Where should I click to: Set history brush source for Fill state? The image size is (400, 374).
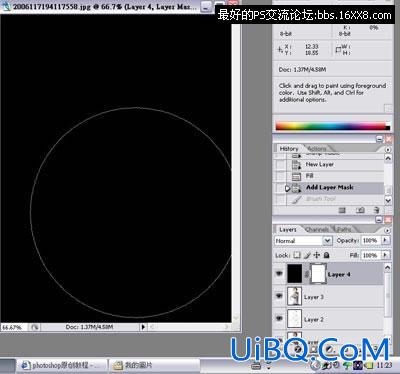pyautogui.click(x=281, y=176)
